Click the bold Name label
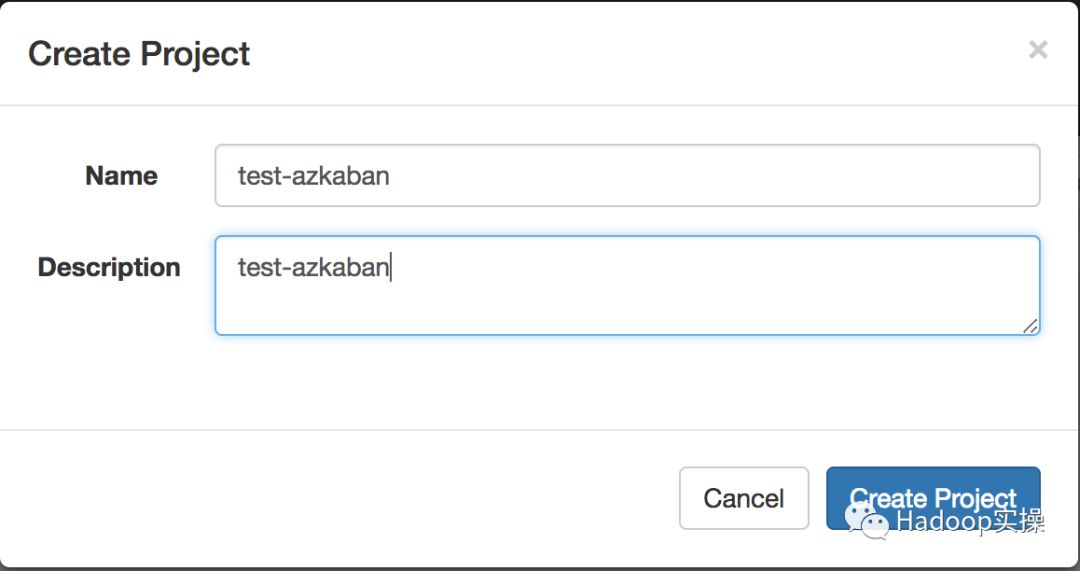Image resolution: width=1080 pixels, height=571 pixels. [x=121, y=176]
